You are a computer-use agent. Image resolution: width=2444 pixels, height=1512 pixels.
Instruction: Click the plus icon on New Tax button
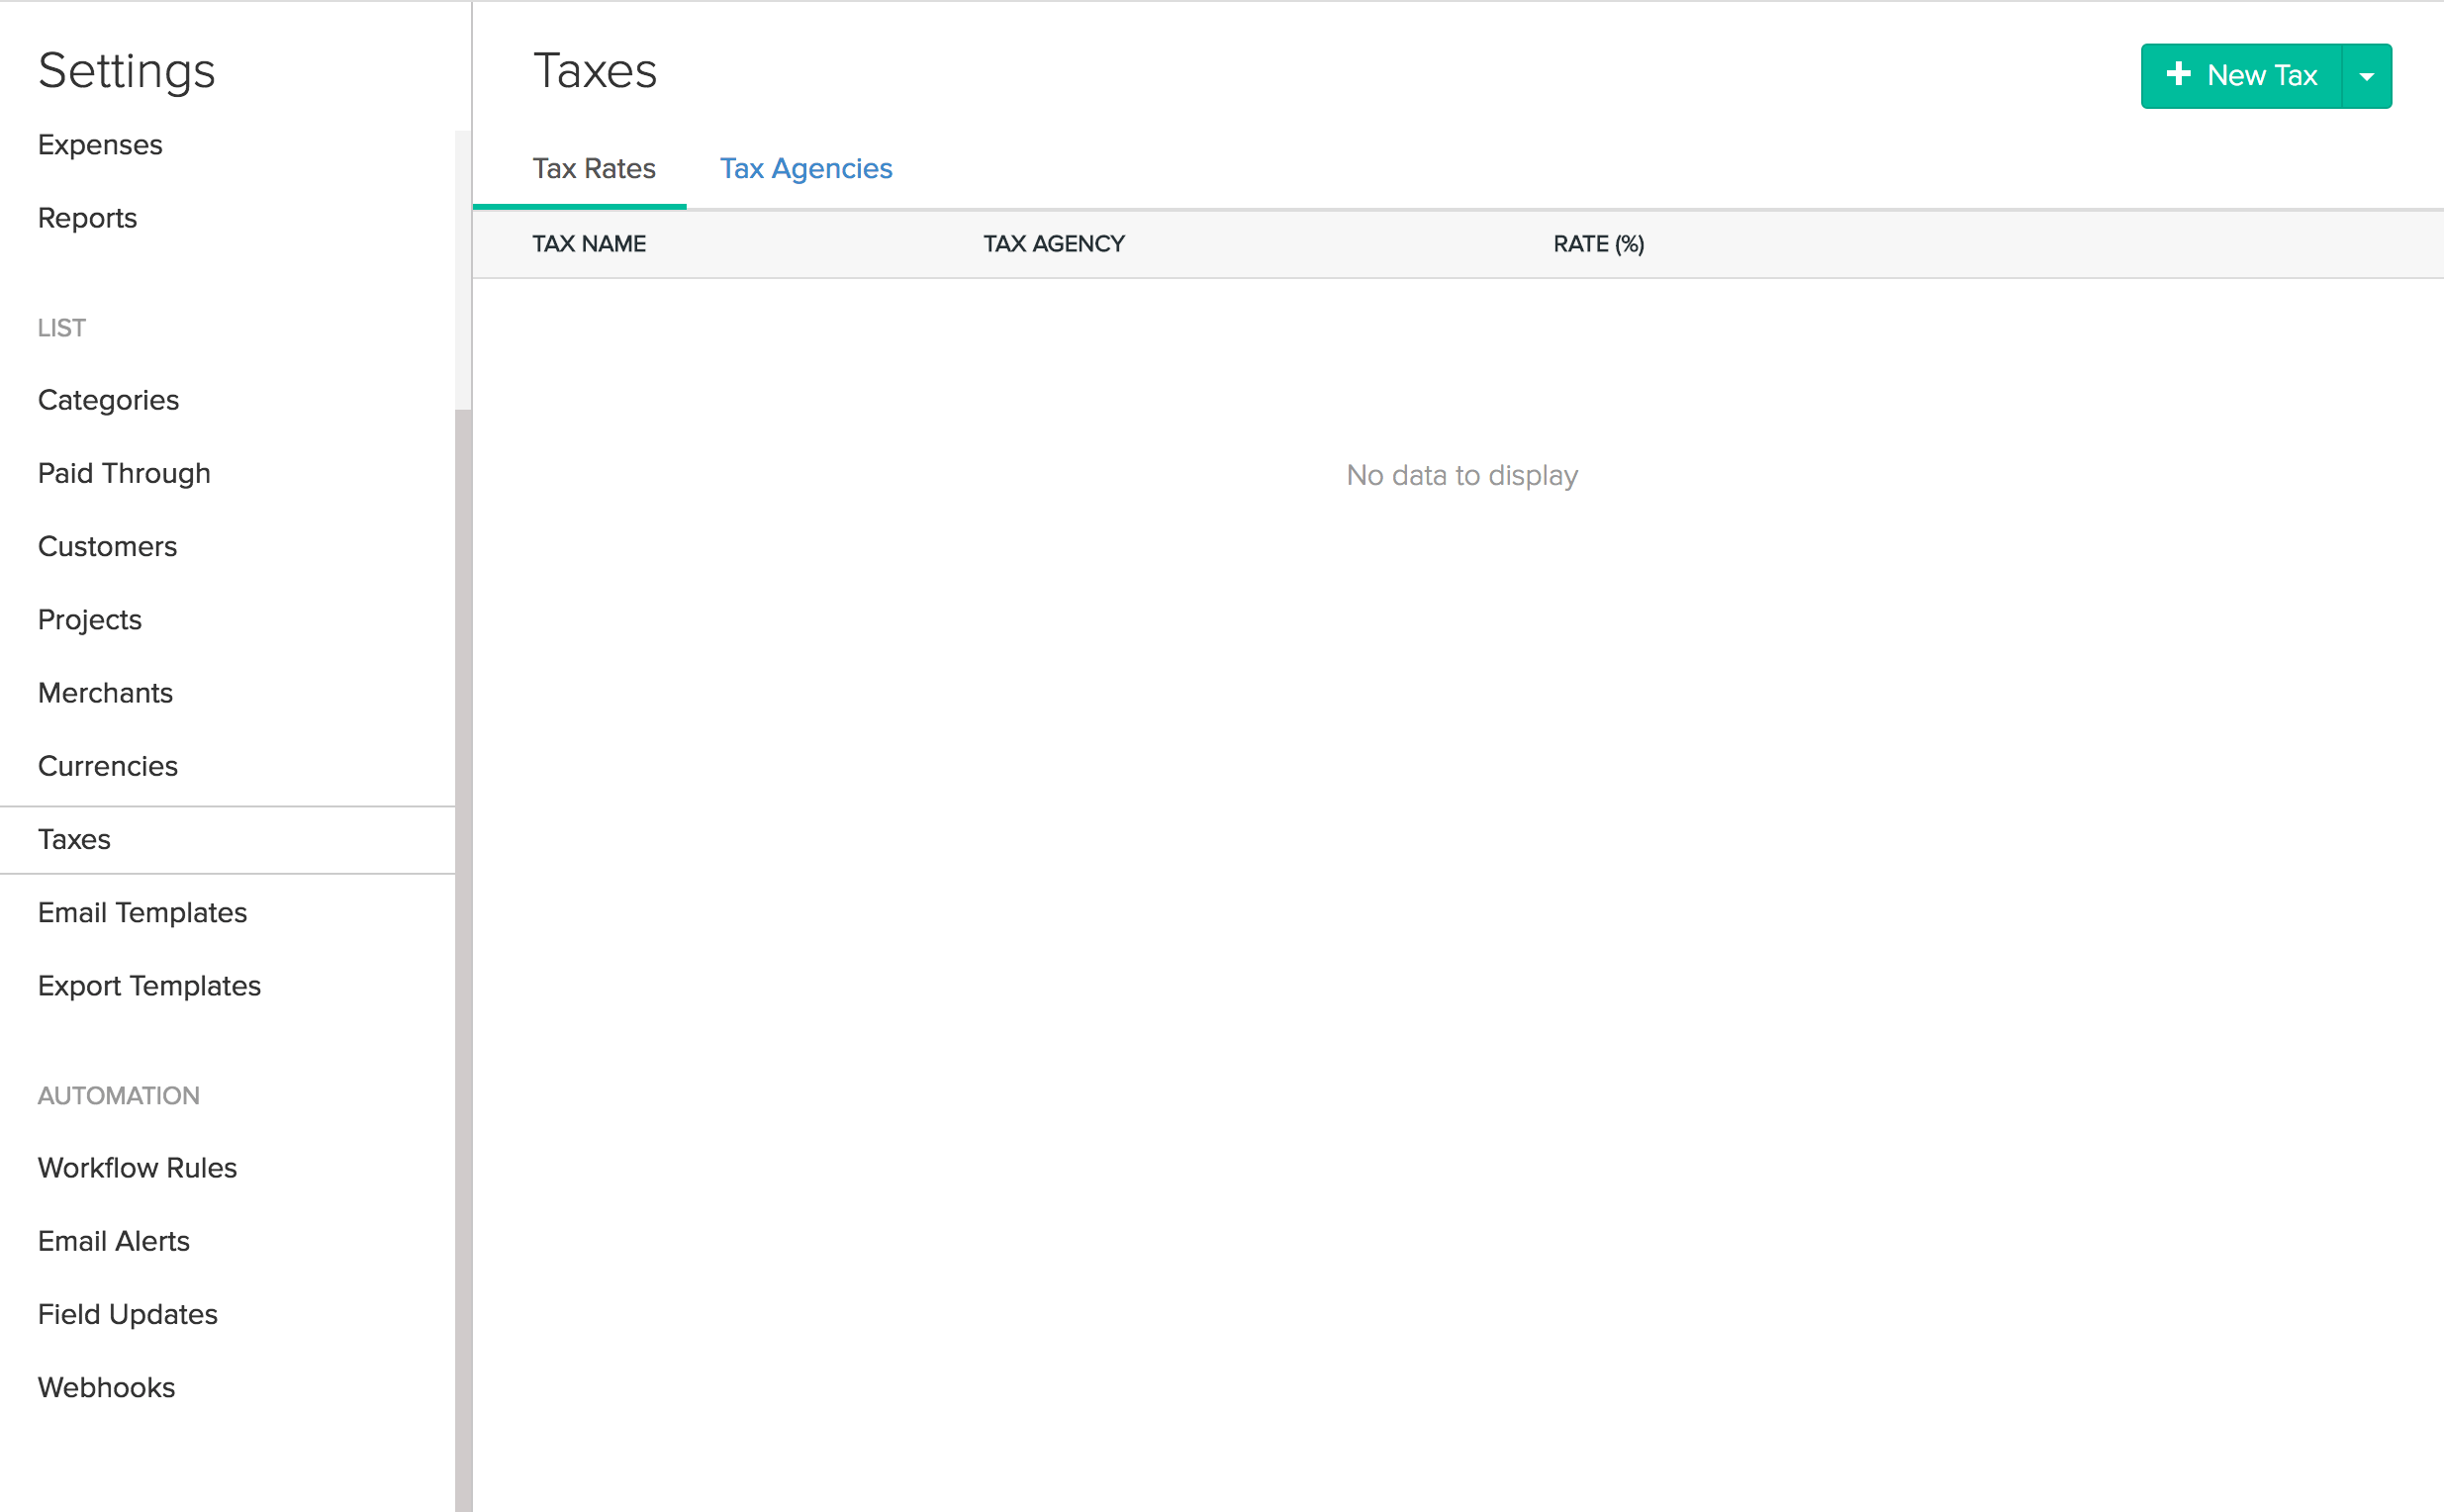pyautogui.click(x=2179, y=74)
